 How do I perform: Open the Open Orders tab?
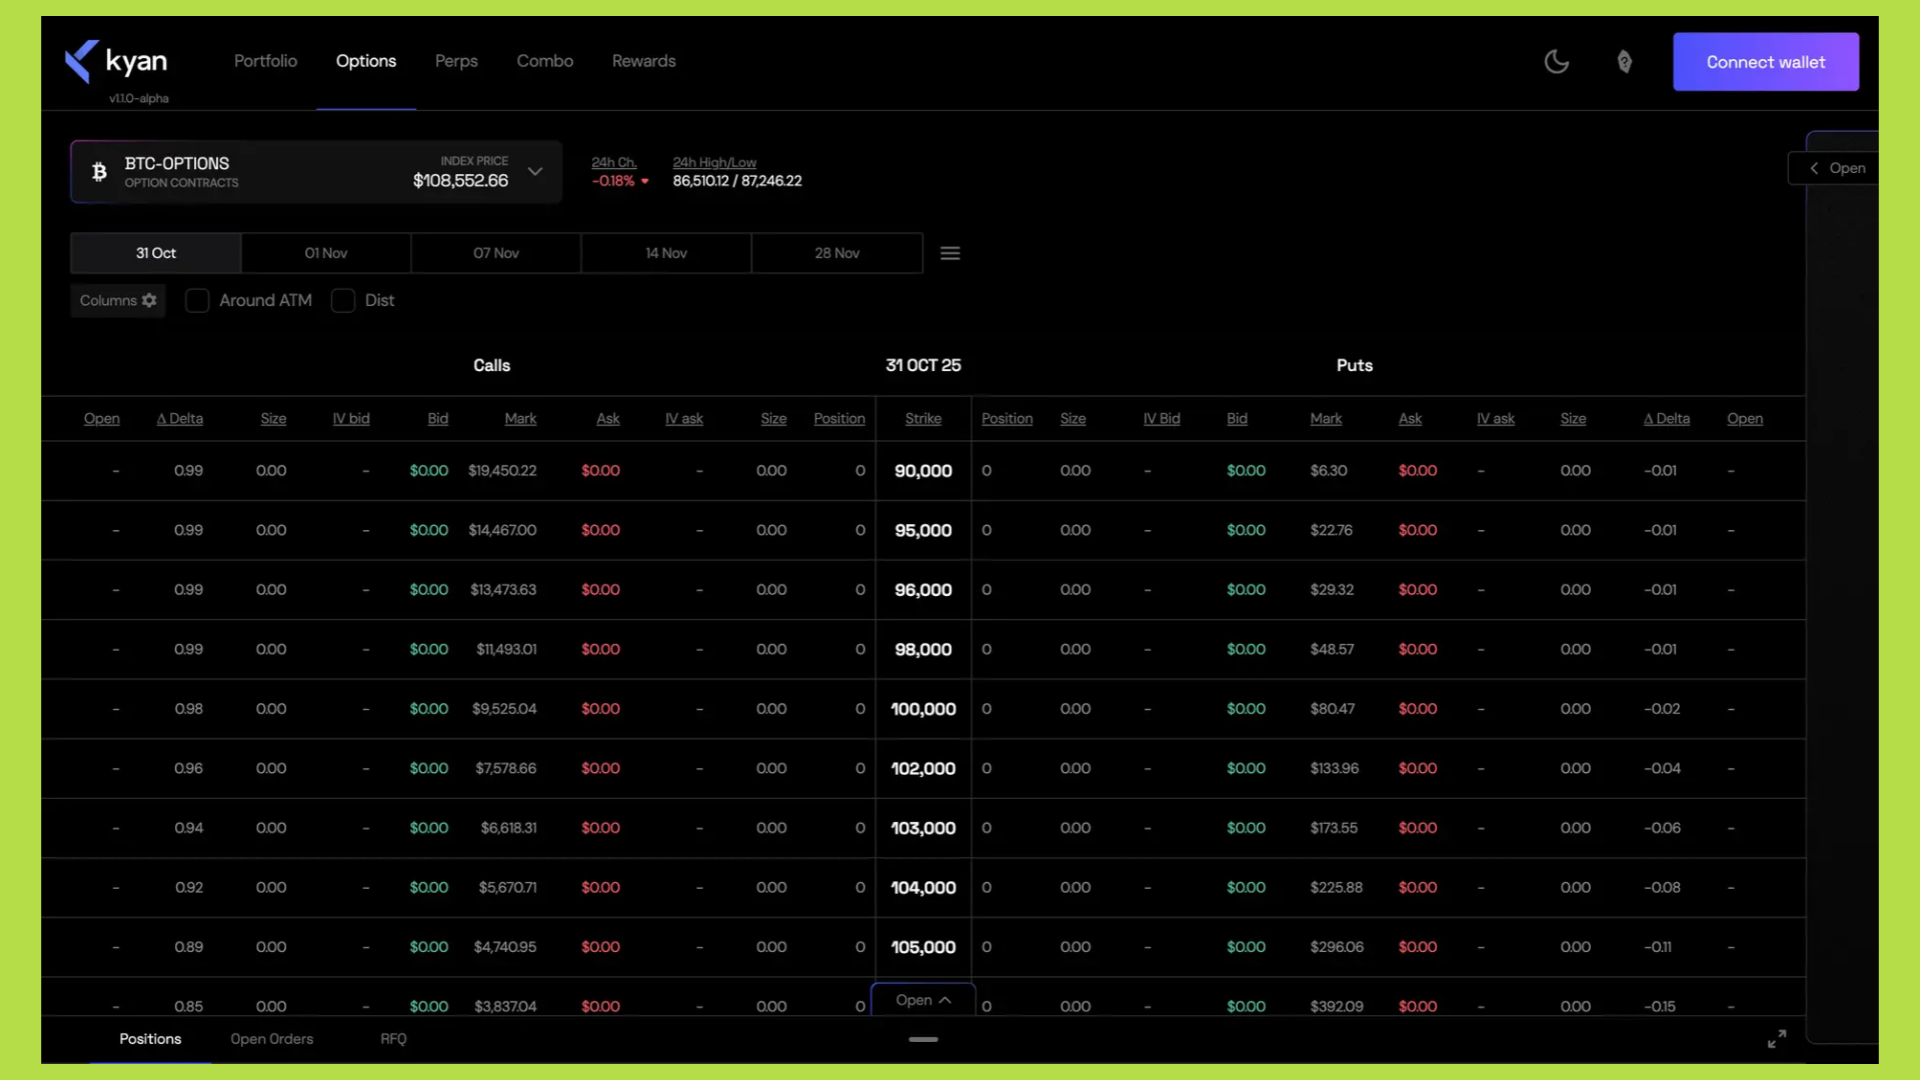(271, 1039)
